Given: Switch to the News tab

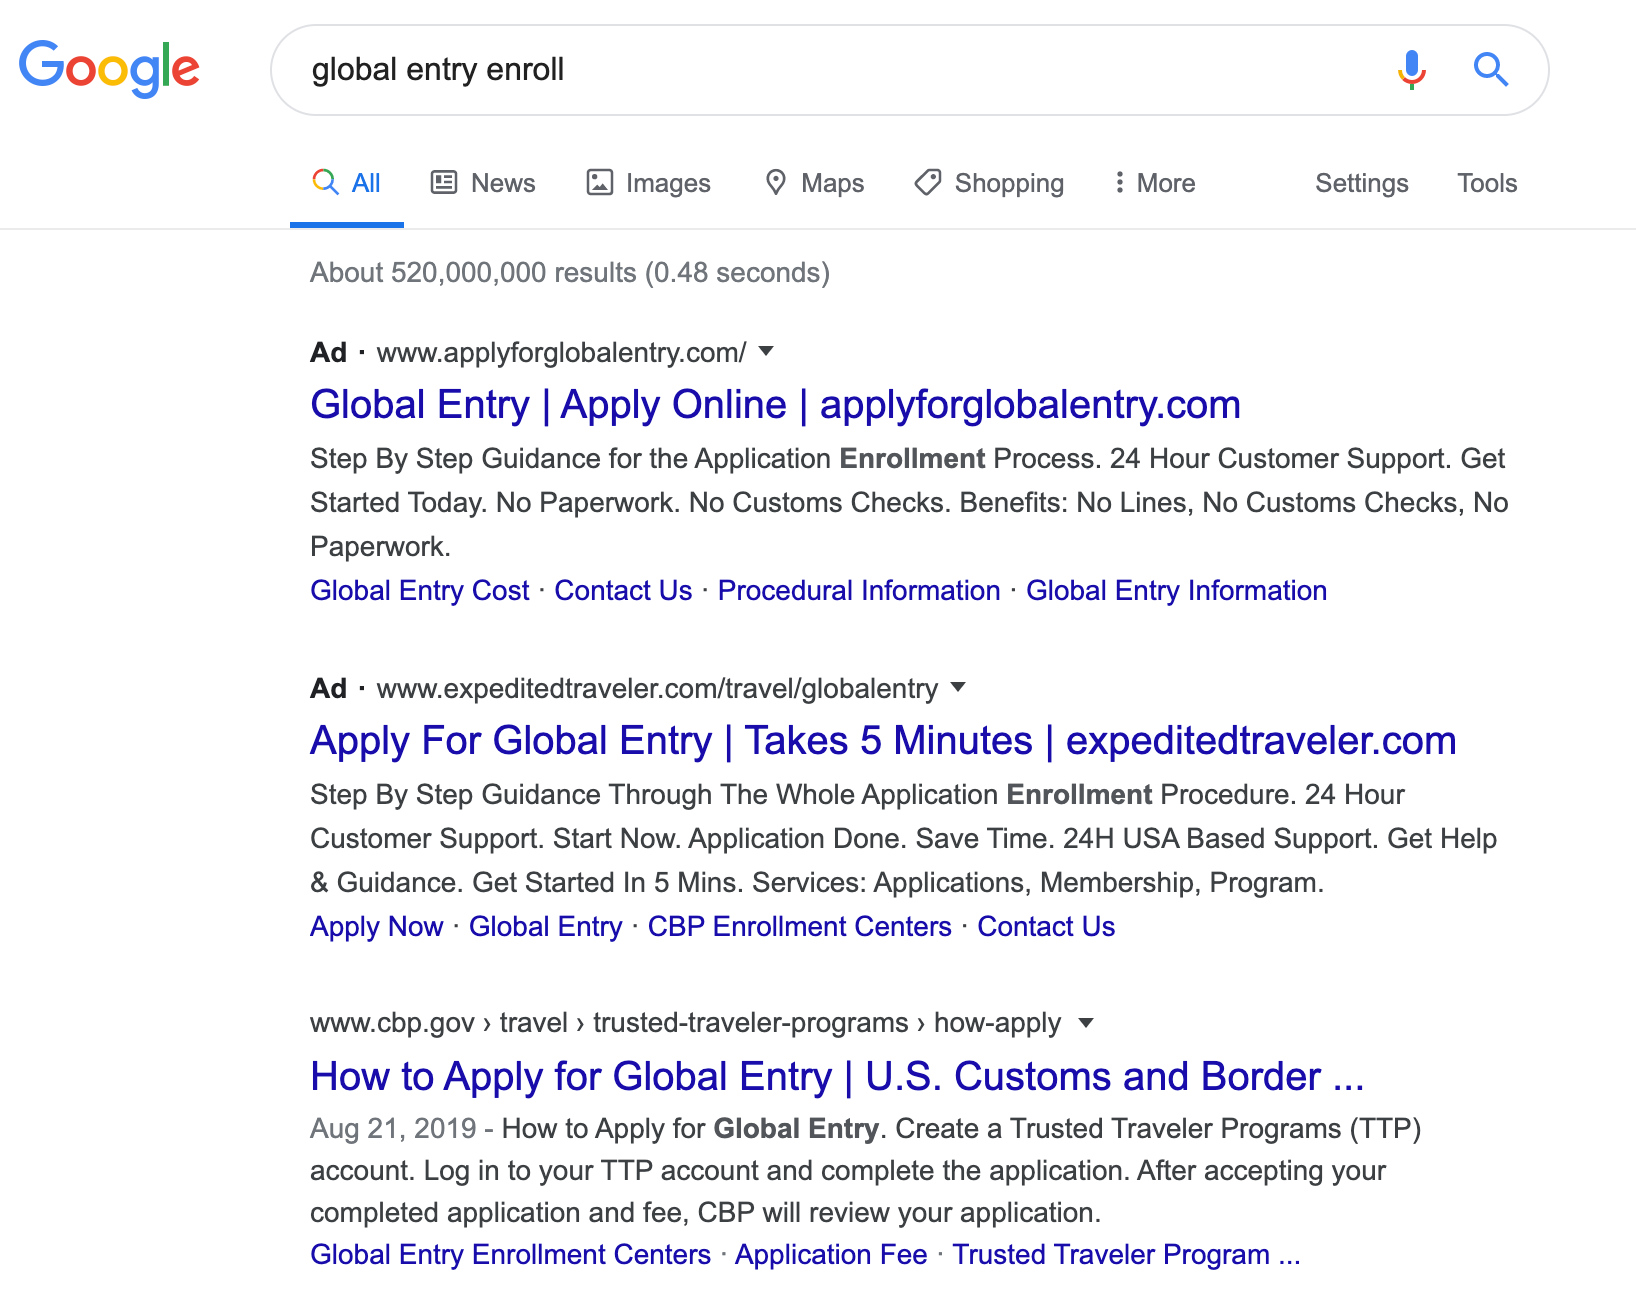Looking at the screenshot, I should click(x=483, y=183).
